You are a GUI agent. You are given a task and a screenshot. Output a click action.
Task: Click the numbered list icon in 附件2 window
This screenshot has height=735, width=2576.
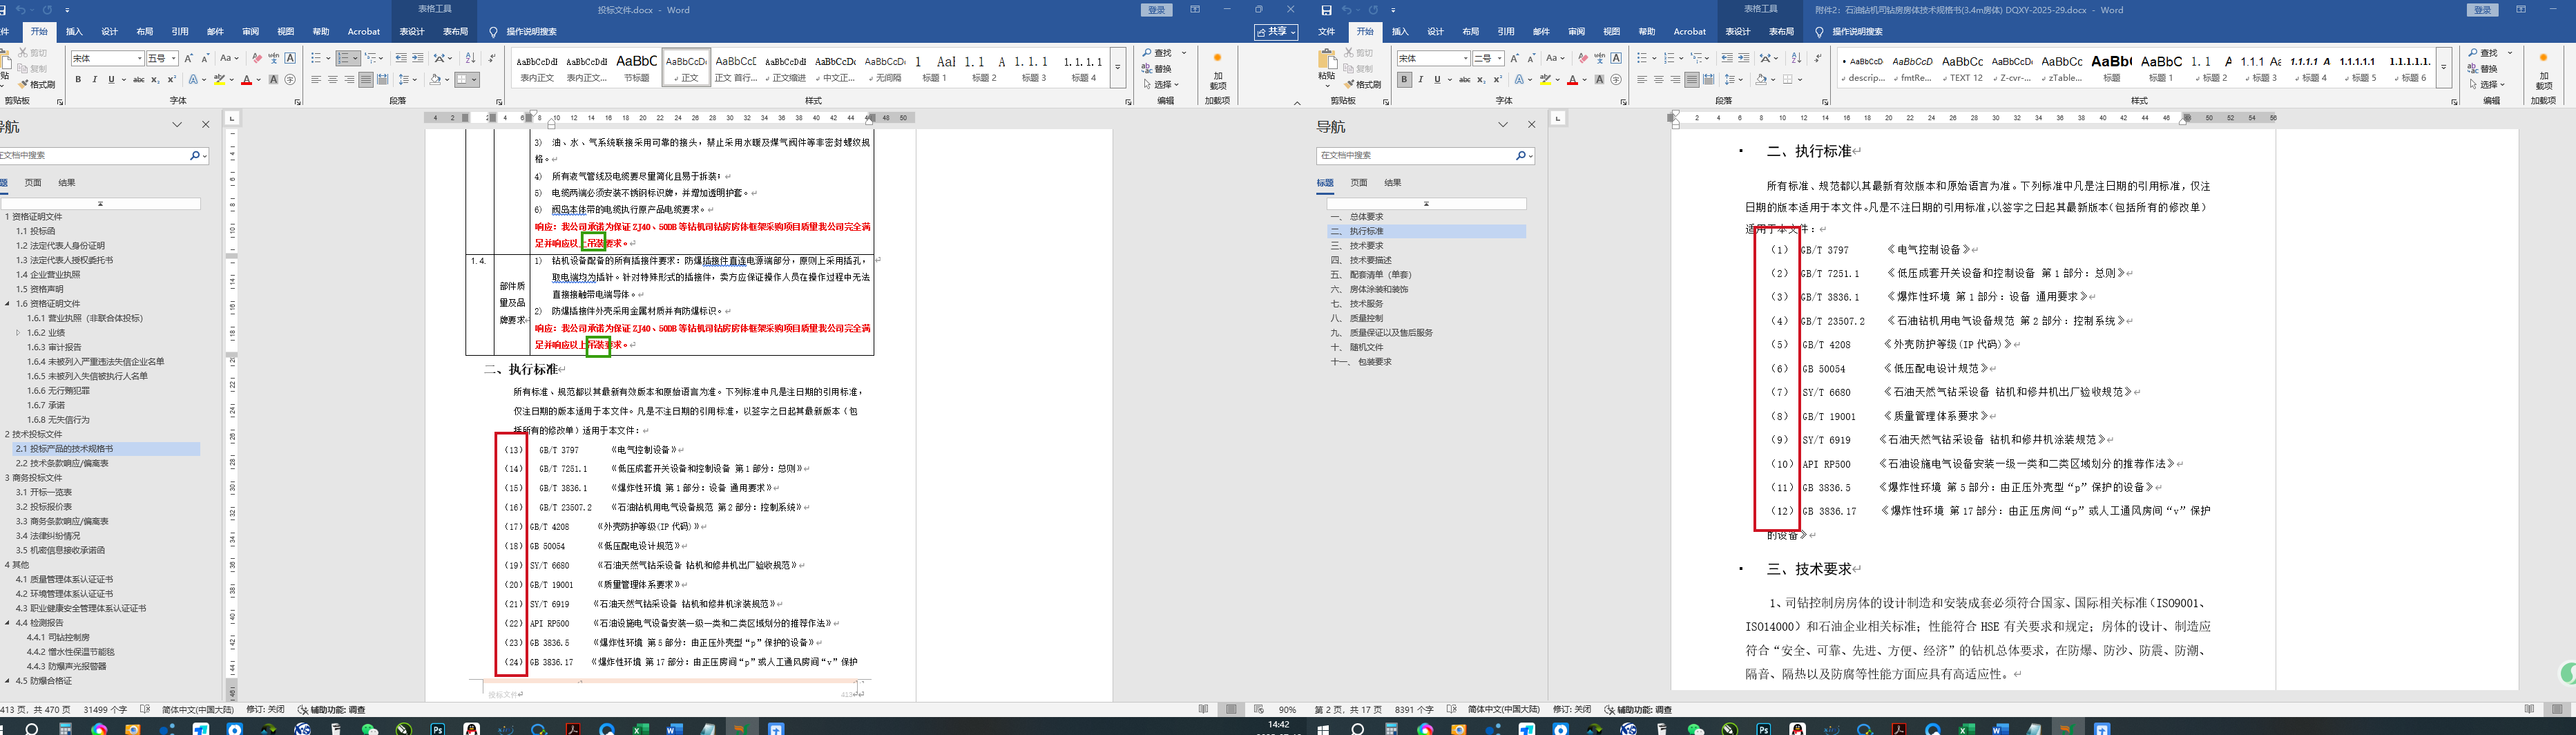(x=1669, y=58)
